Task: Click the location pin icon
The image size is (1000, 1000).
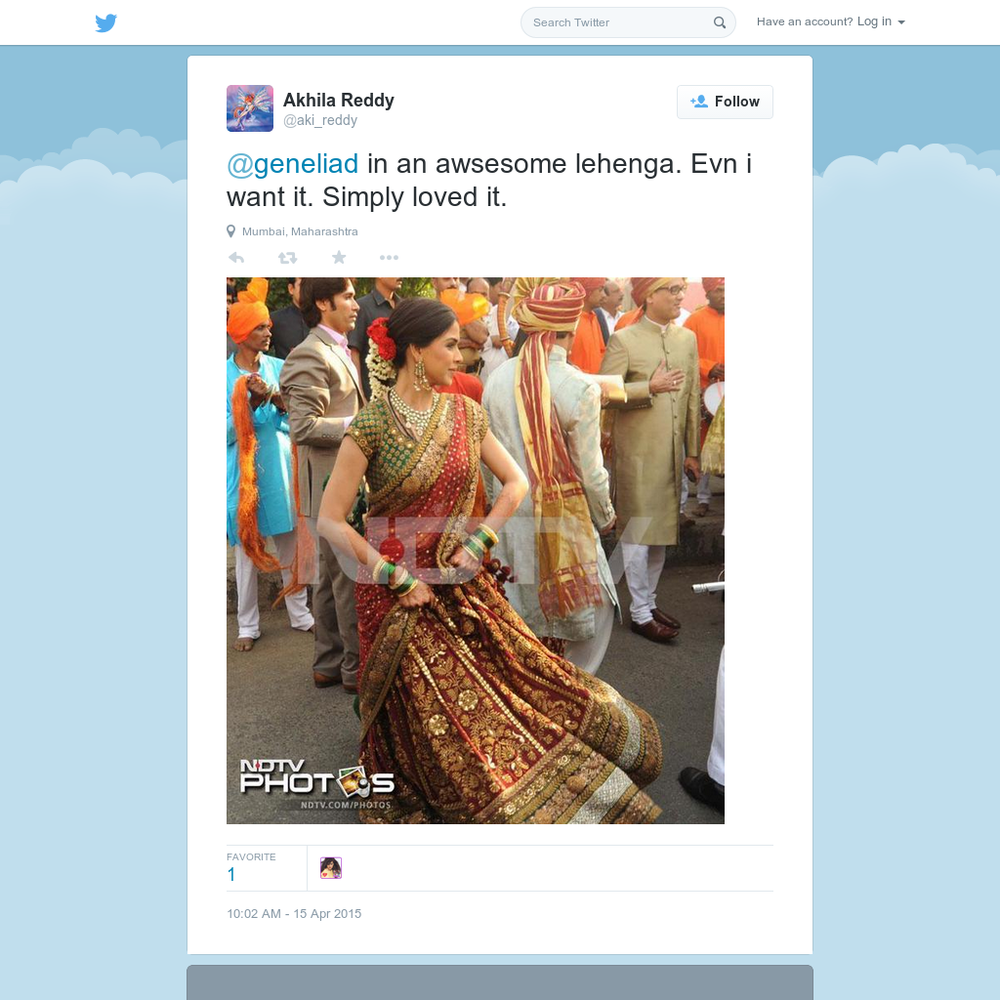Action: [231, 232]
